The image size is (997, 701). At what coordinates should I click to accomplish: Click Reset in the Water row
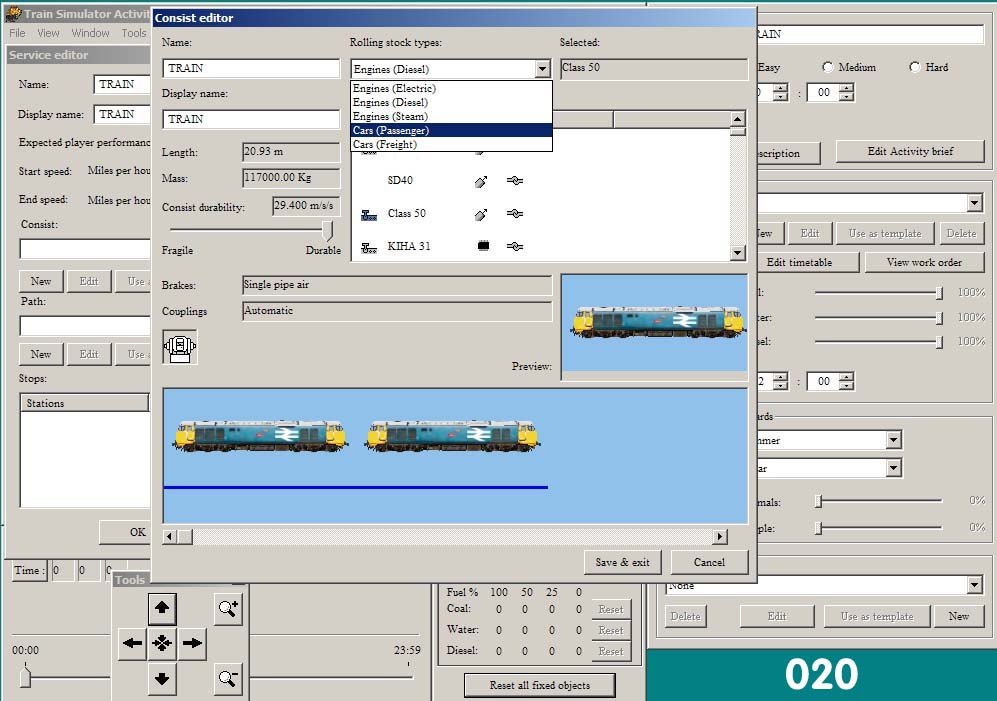[x=611, y=630]
